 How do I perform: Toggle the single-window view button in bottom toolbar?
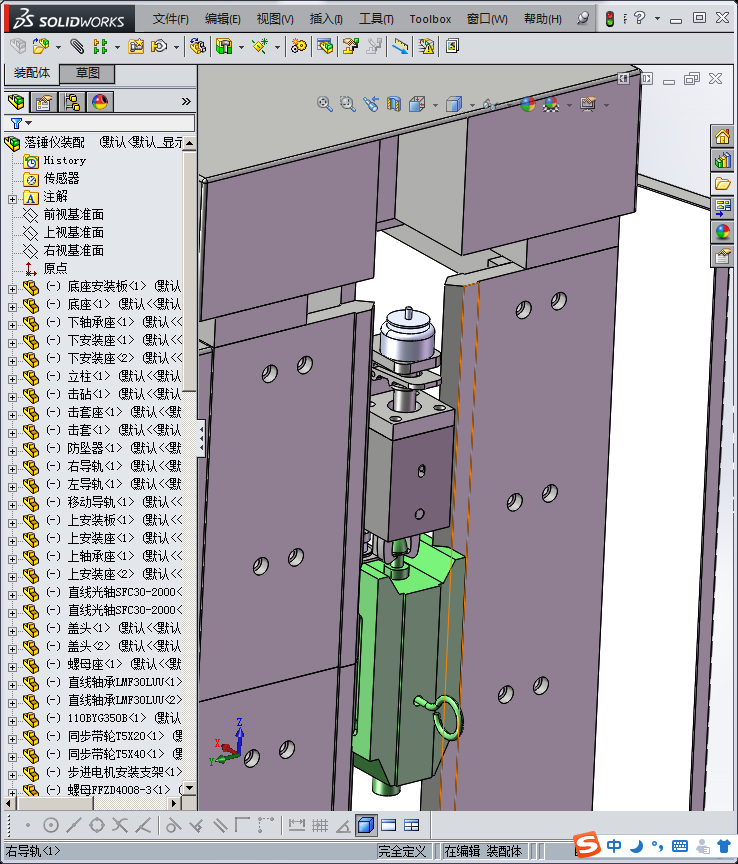tap(389, 825)
